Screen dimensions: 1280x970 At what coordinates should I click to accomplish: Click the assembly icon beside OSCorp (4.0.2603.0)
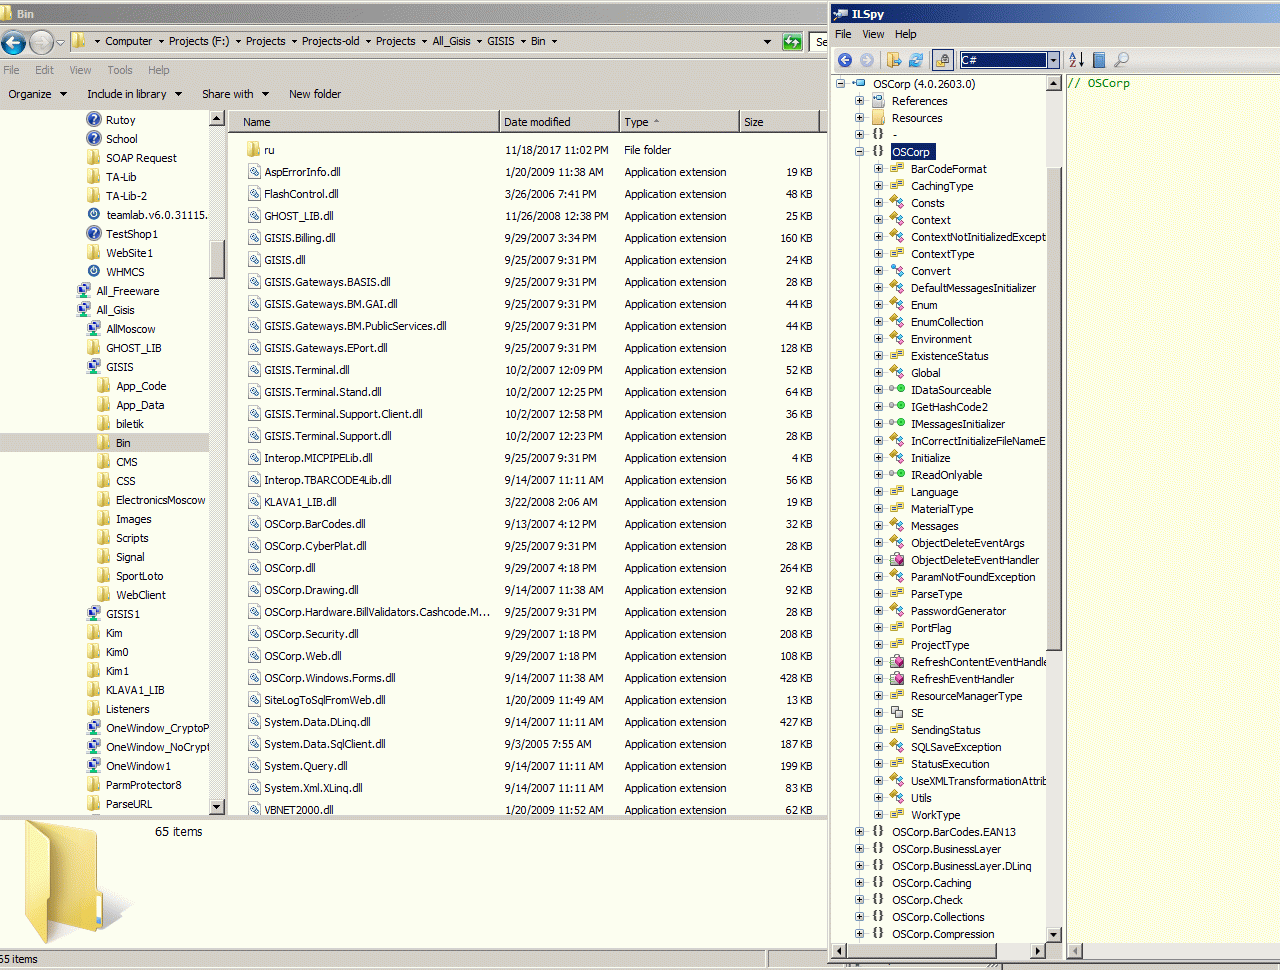click(859, 84)
